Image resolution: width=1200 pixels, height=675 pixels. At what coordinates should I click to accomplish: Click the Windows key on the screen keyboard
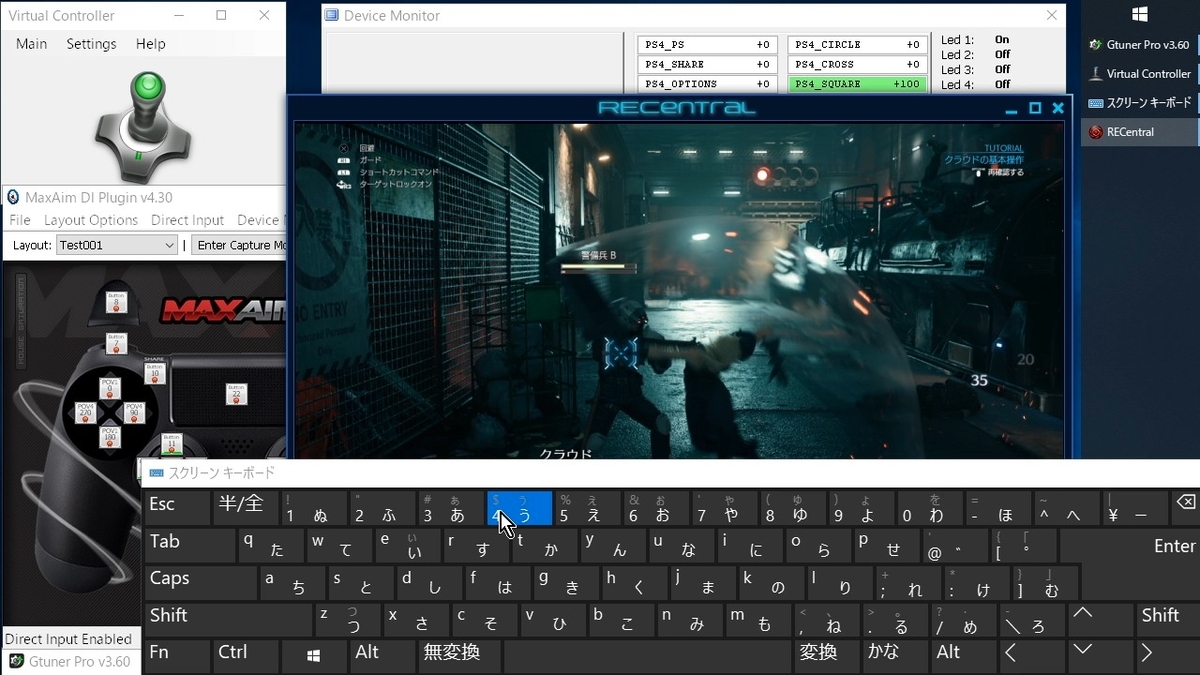[x=315, y=657]
